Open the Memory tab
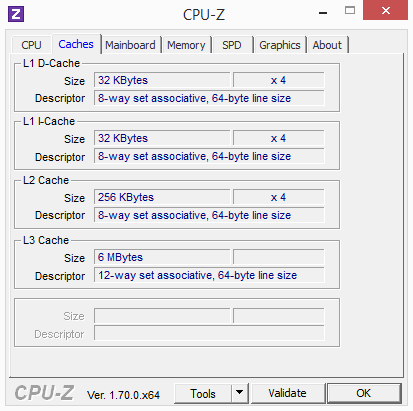 click(x=186, y=45)
